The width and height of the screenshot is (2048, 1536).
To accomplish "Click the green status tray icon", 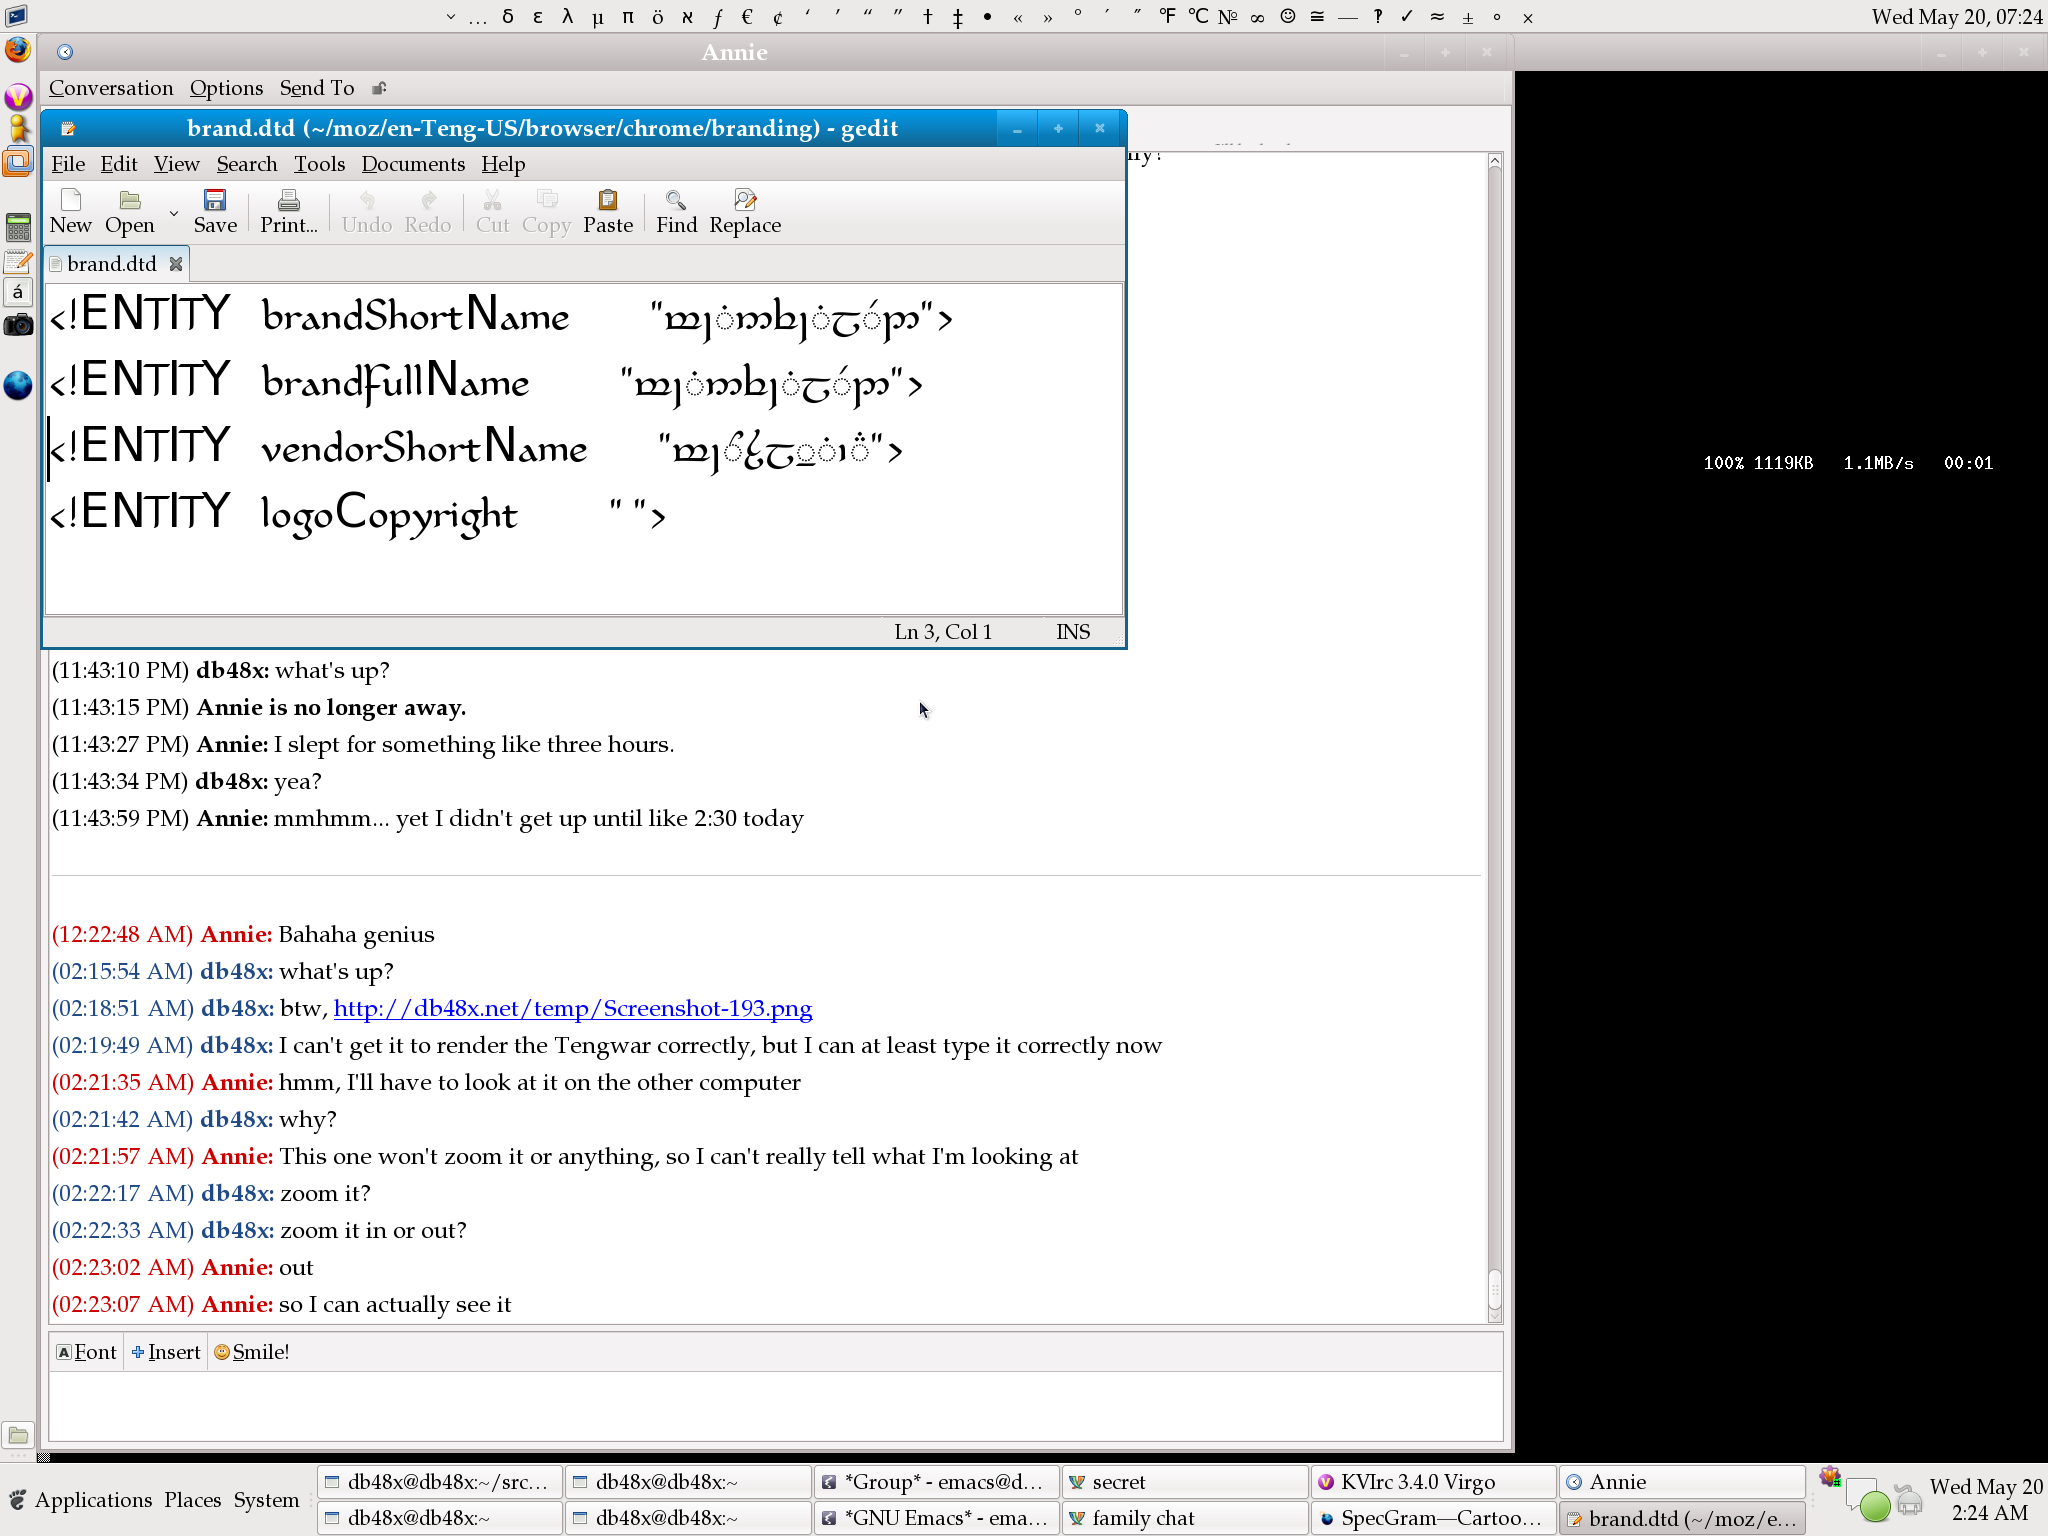I will click(x=1874, y=1505).
